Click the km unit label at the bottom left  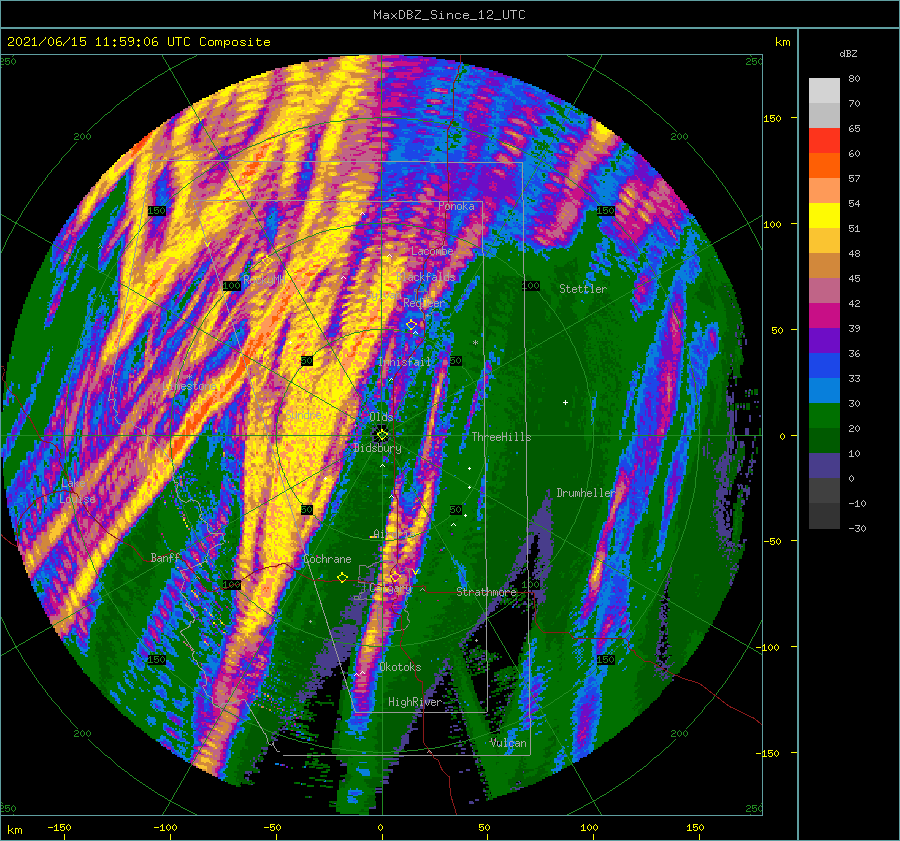point(14,830)
